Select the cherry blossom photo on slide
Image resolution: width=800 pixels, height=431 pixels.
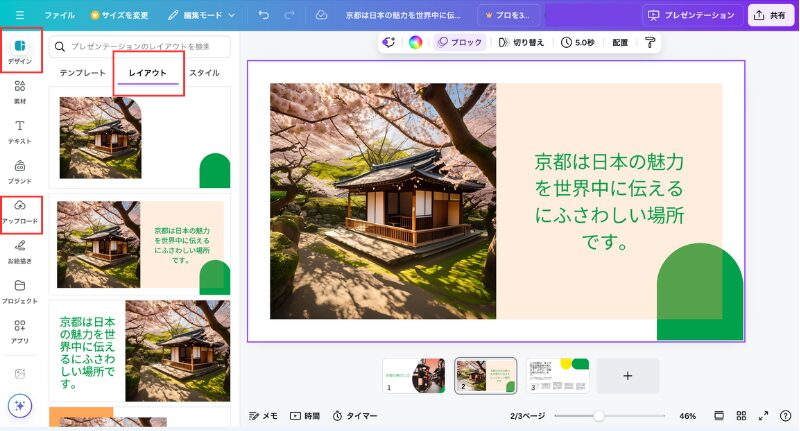[x=383, y=201]
